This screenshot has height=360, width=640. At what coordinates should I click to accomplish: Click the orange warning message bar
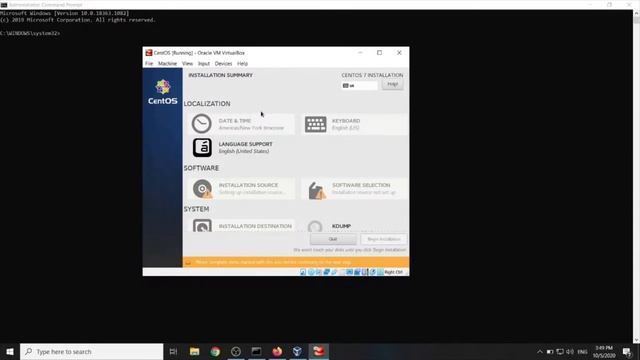tap(296, 262)
